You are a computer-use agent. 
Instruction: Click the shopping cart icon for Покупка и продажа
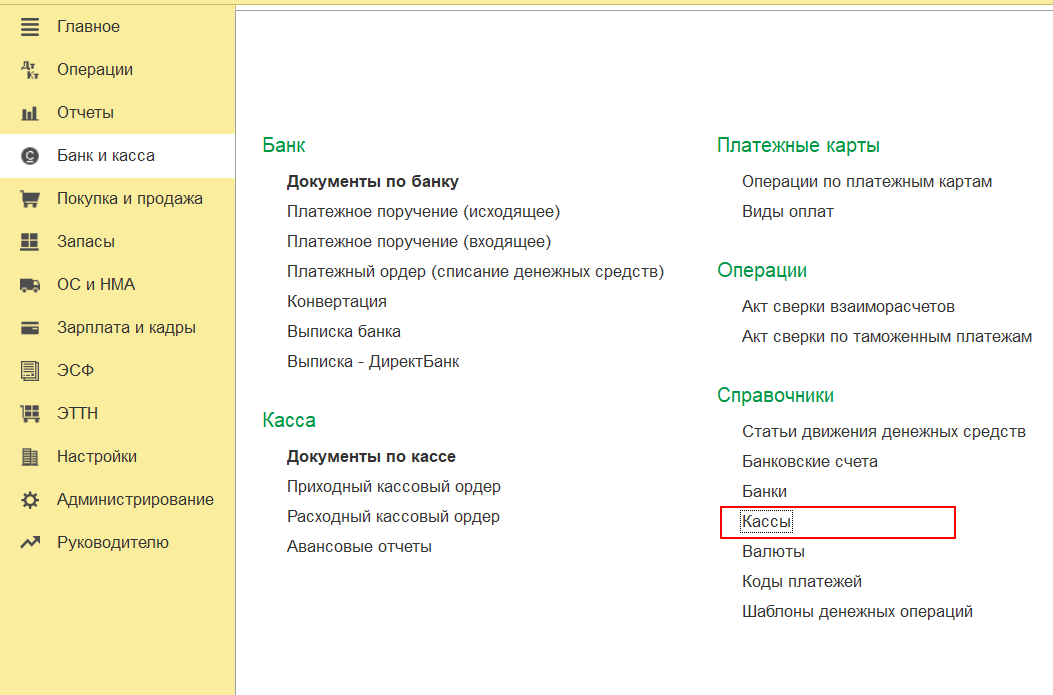(x=30, y=199)
